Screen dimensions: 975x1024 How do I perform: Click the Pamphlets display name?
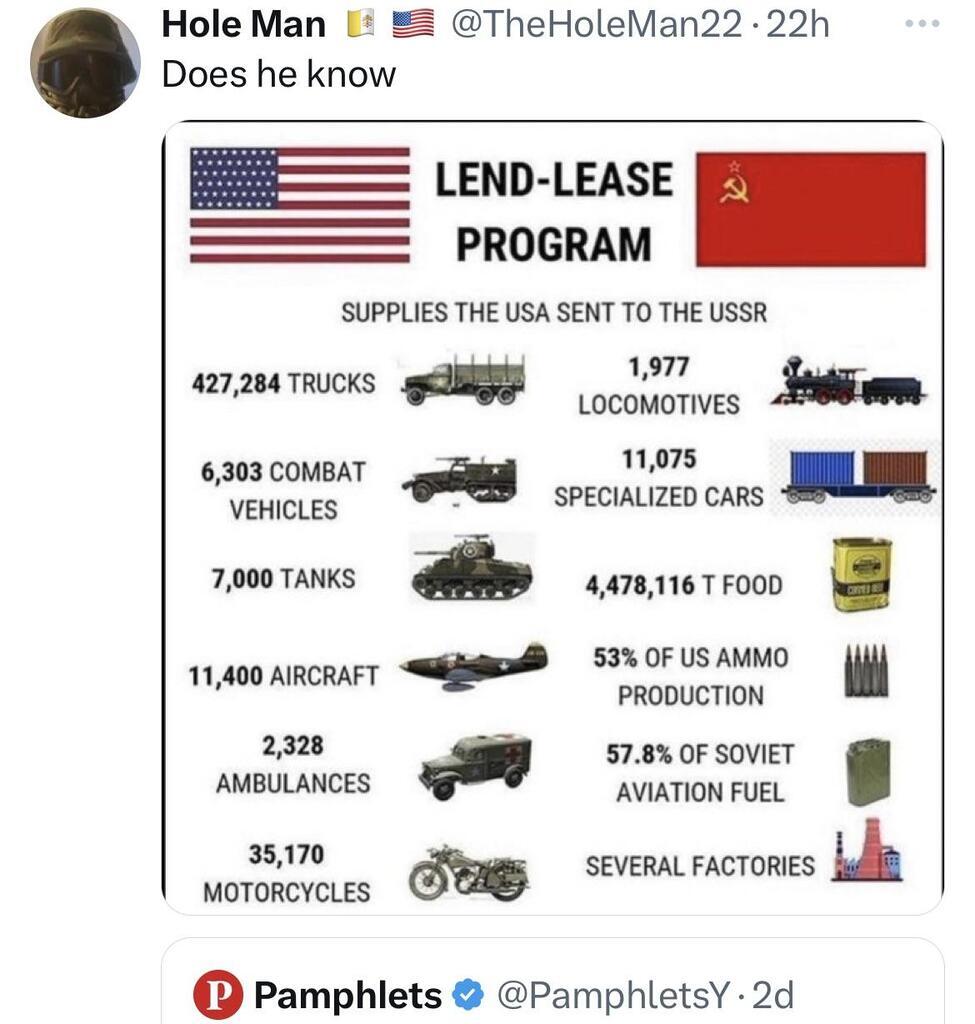[347, 995]
